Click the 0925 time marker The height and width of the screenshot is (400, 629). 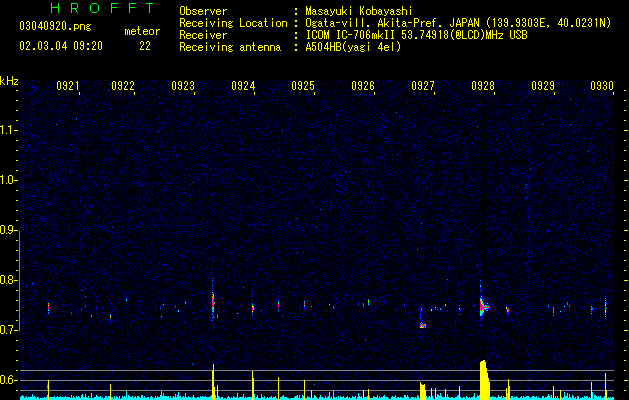tap(303, 86)
